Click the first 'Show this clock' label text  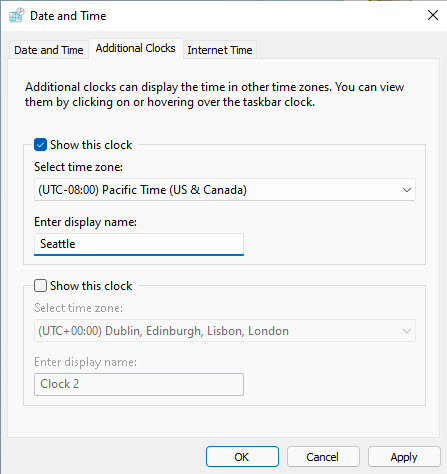[91, 145]
